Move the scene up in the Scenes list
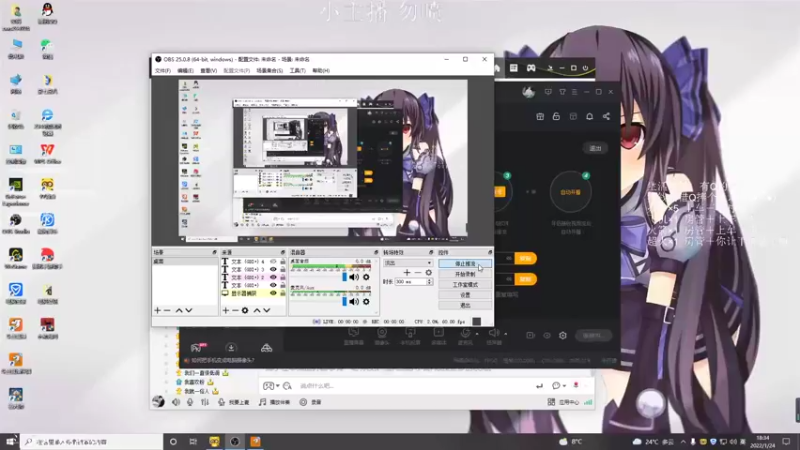 179,310
